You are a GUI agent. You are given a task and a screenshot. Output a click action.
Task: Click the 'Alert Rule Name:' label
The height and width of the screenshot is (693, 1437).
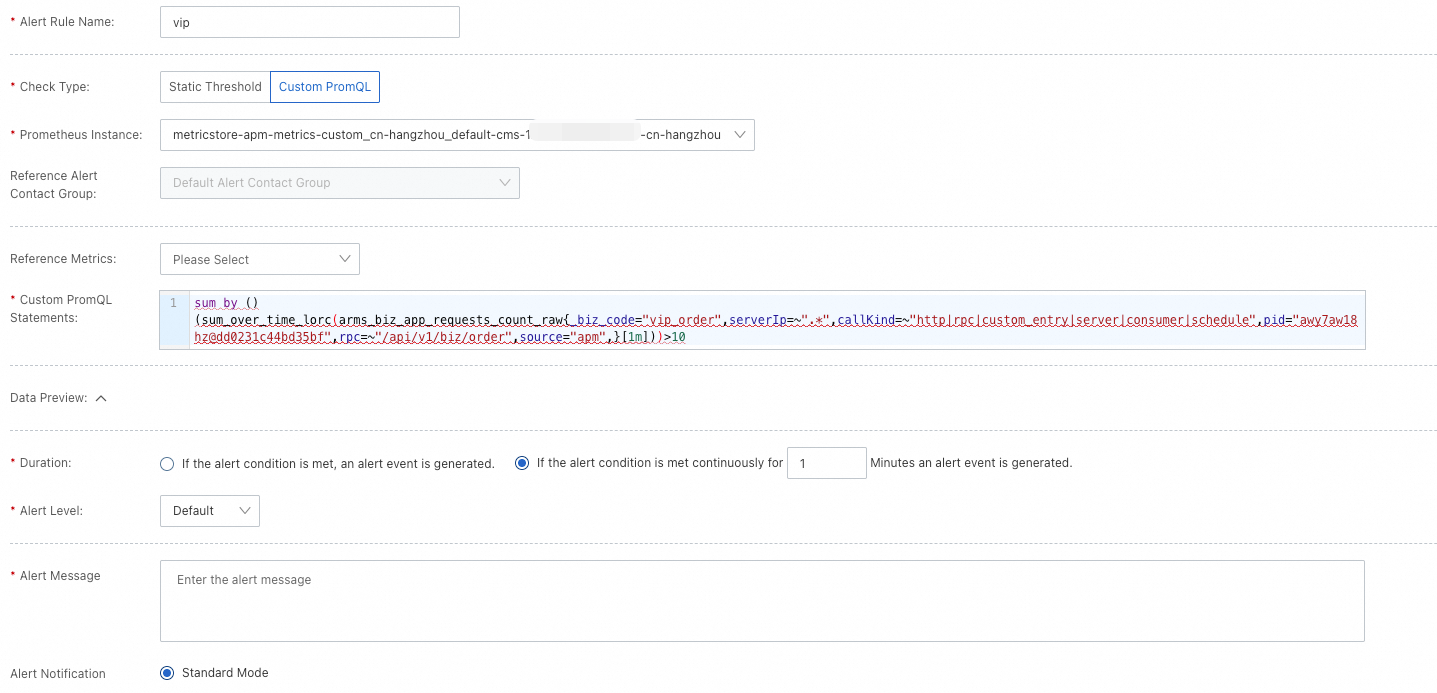coord(67,22)
